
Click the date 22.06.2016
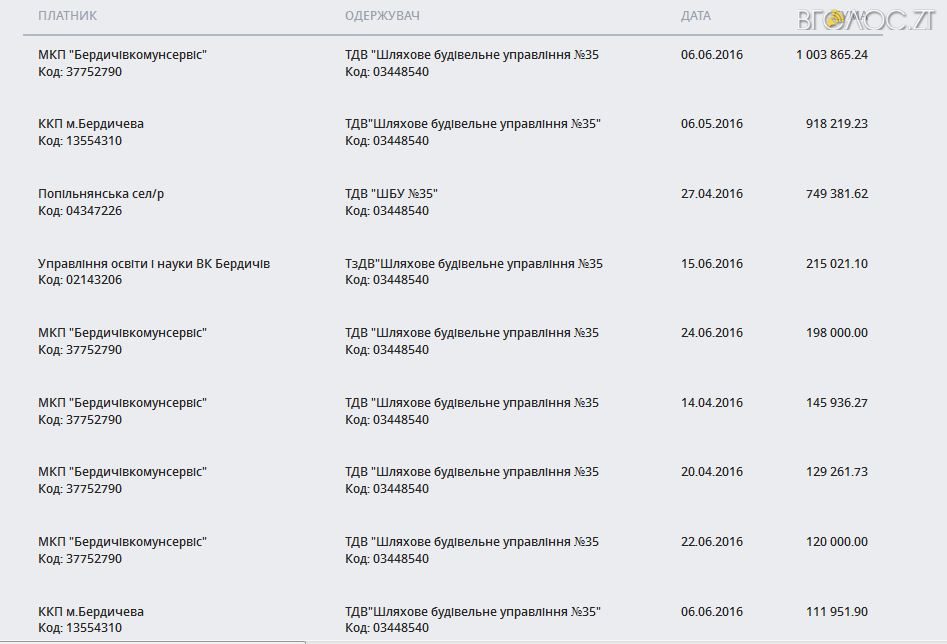coord(712,542)
